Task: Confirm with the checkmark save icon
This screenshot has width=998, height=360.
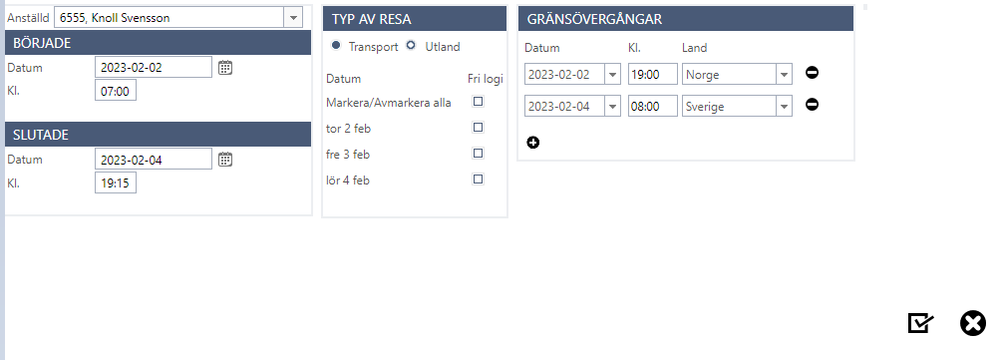Action: tap(920, 323)
